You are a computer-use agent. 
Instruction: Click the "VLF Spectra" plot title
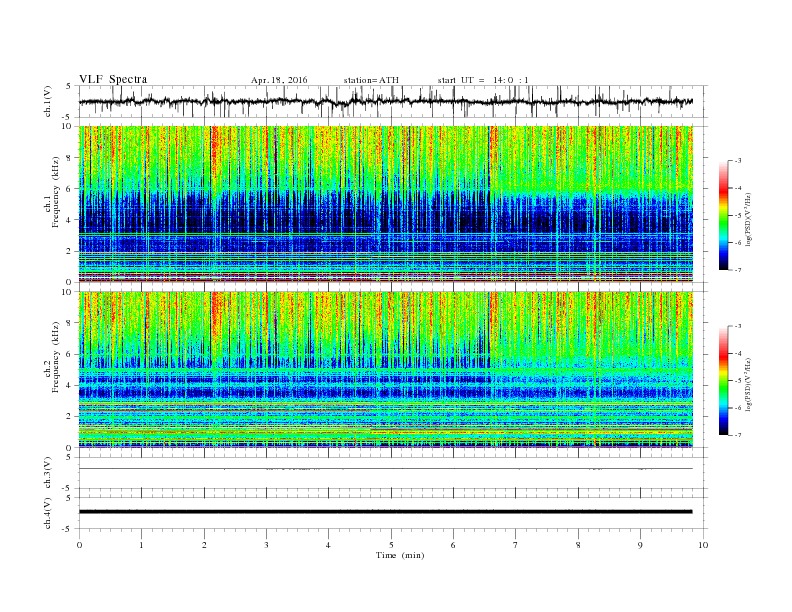pyautogui.click(x=113, y=79)
